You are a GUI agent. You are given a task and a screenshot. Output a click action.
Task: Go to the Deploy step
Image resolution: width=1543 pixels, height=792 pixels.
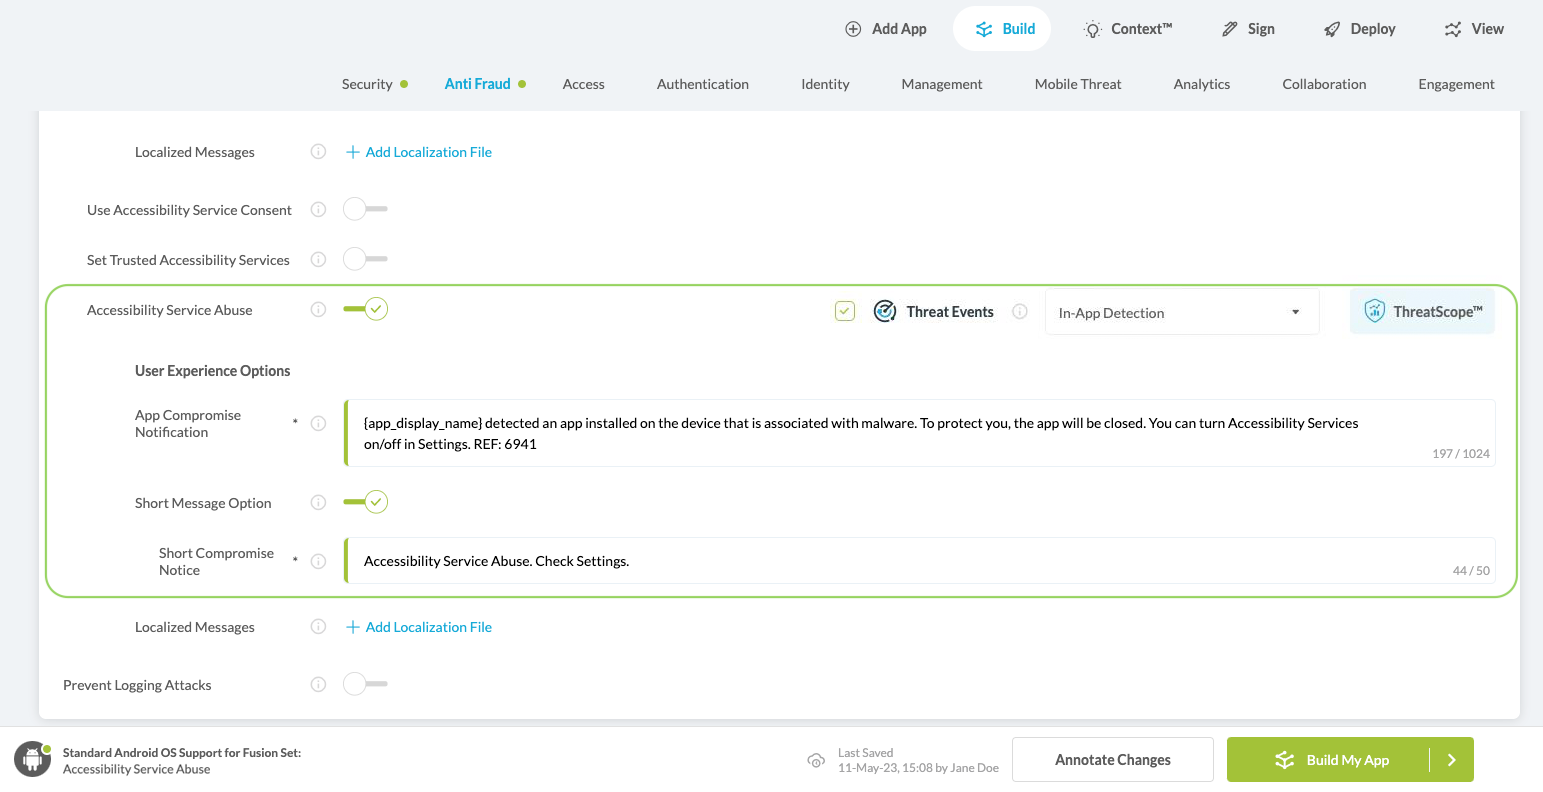1359,29
